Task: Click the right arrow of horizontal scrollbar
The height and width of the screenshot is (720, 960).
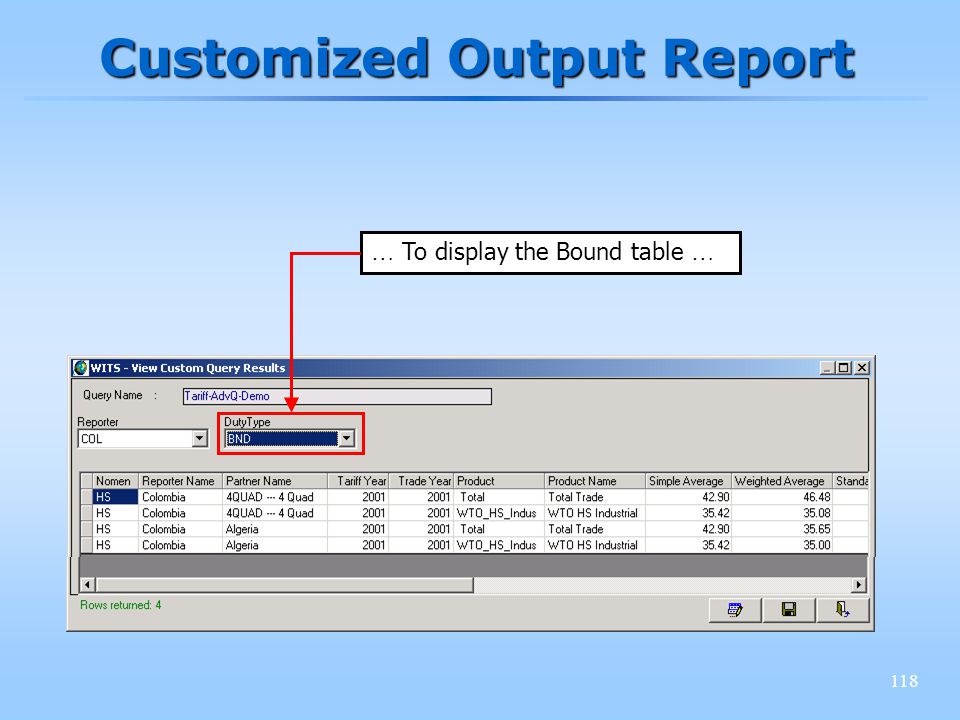Action: pos(859,585)
